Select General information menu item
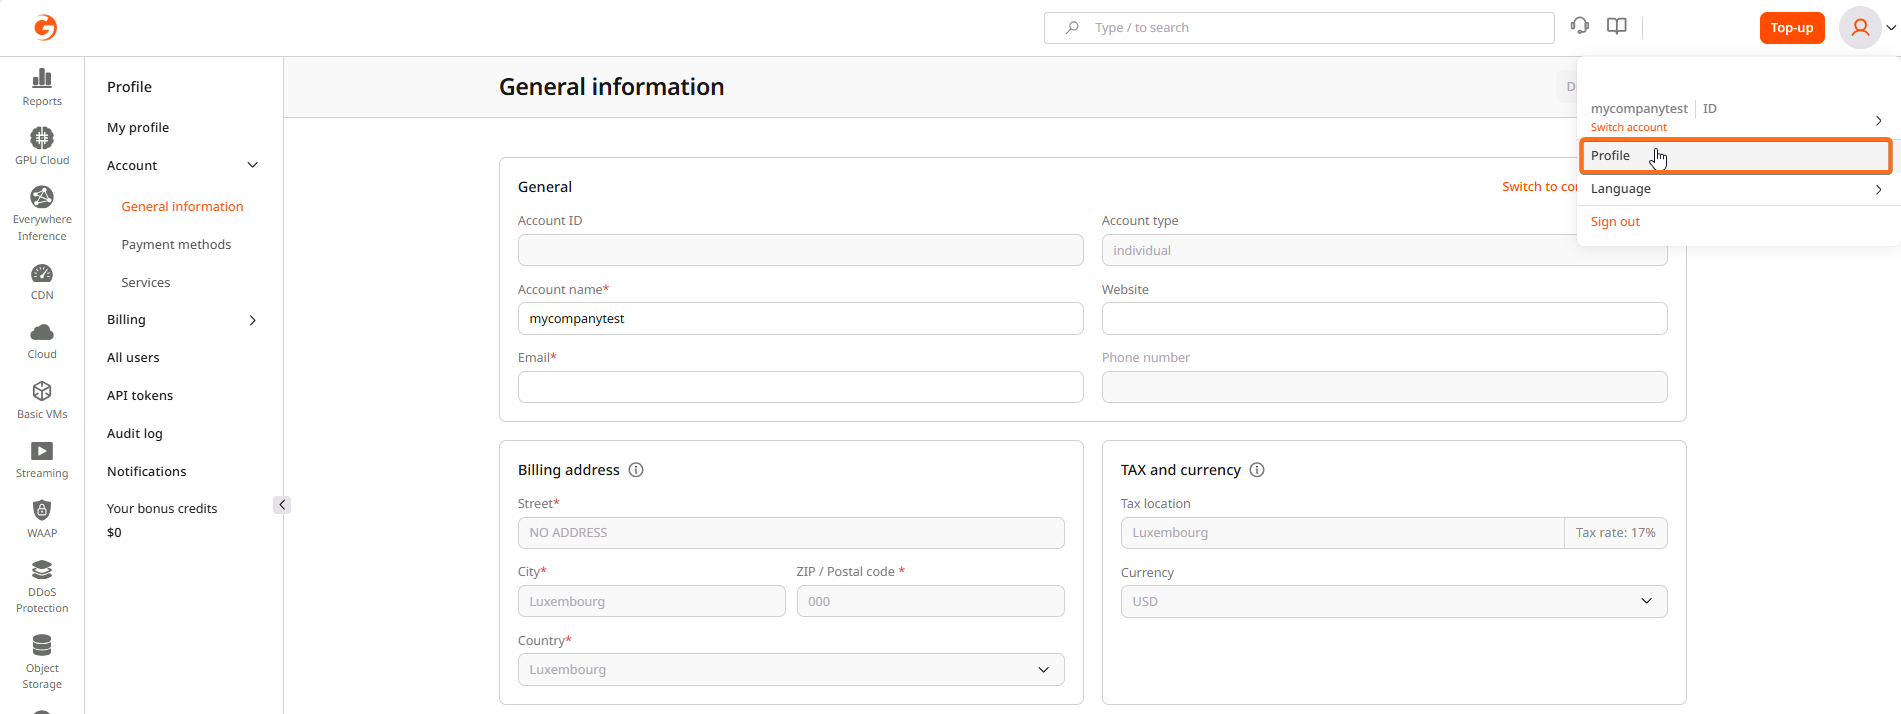The image size is (1901, 714). click(x=182, y=207)
